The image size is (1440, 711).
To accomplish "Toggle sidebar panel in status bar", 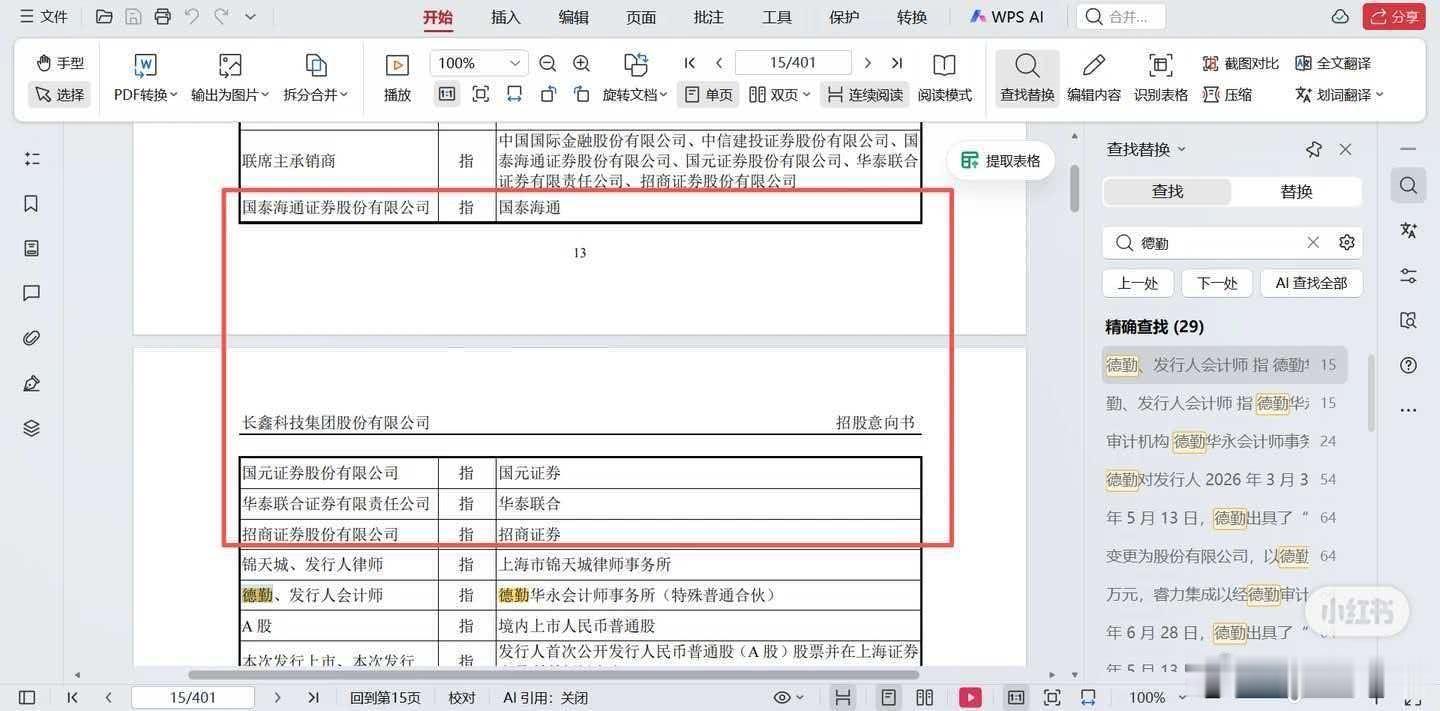I will (27, 697).
